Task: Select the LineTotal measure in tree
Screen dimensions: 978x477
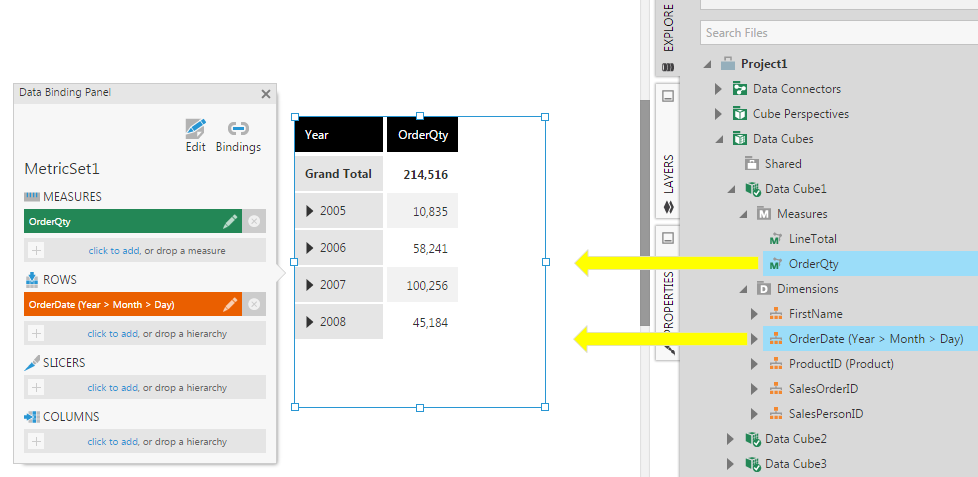Action: 812,239
